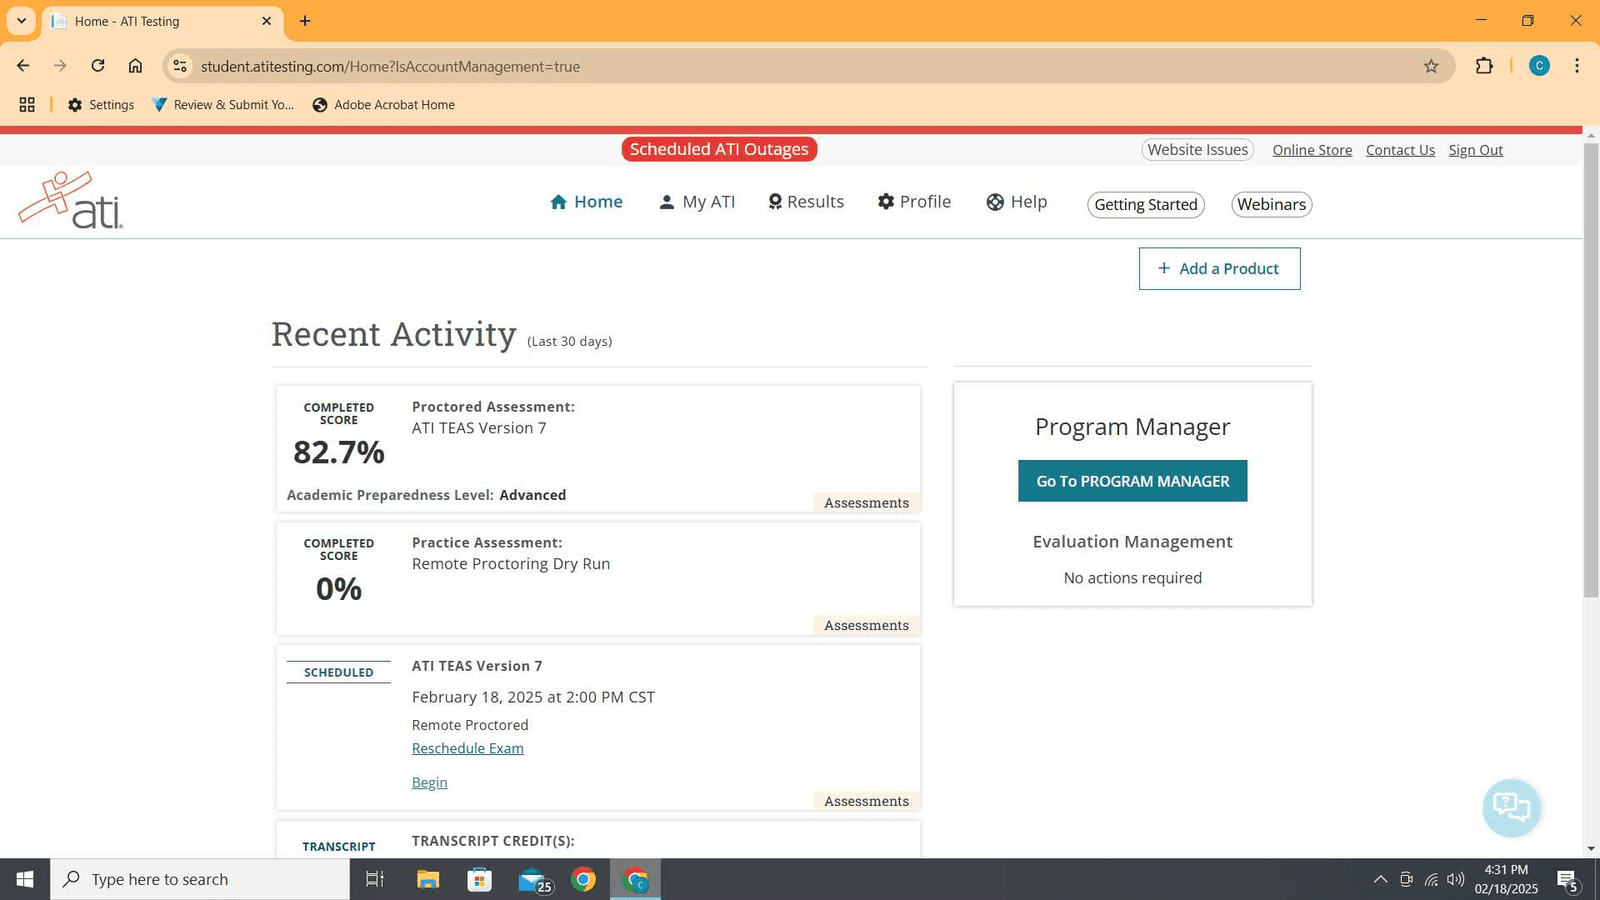The image size is (1600, 900).
Task: Open the Chrome extensions puzzle icon
Action: tap(1484, 66)
